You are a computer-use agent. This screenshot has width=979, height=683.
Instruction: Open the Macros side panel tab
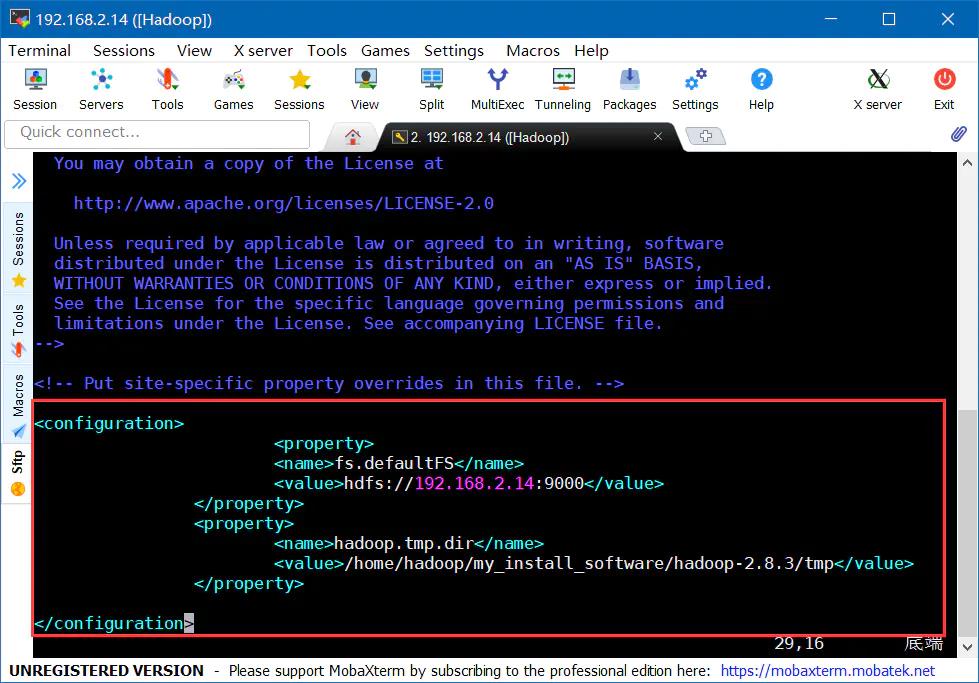click(18, 405)
